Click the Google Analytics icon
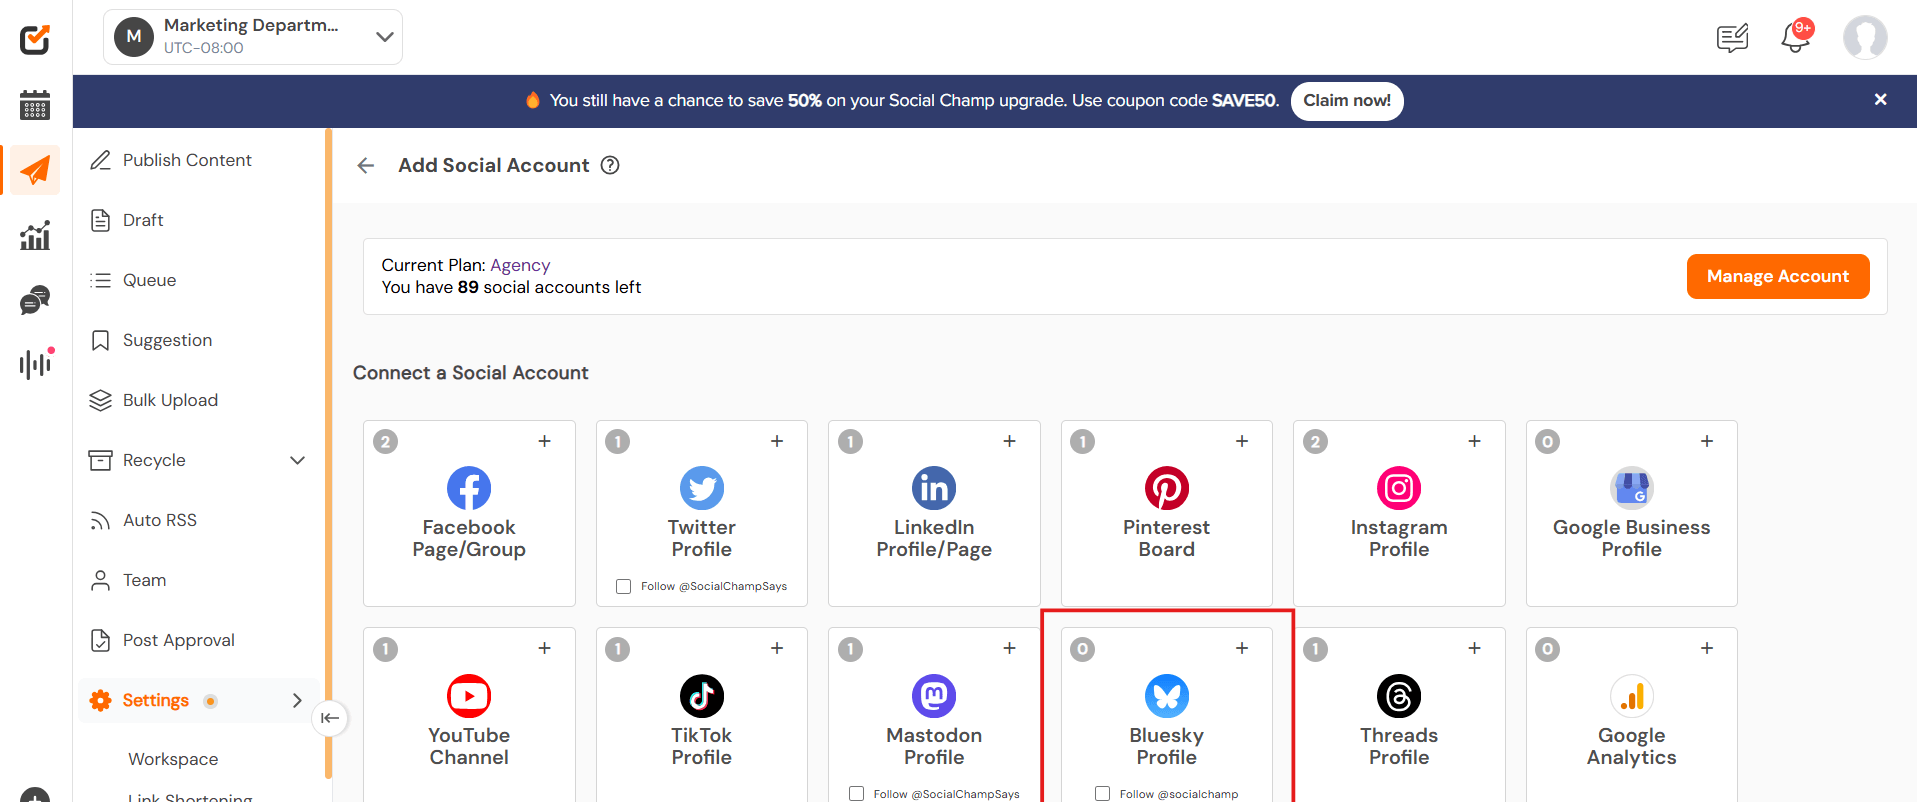Image resolution: width=1917 pixels, height=802 pixels. pos(1632,696)
